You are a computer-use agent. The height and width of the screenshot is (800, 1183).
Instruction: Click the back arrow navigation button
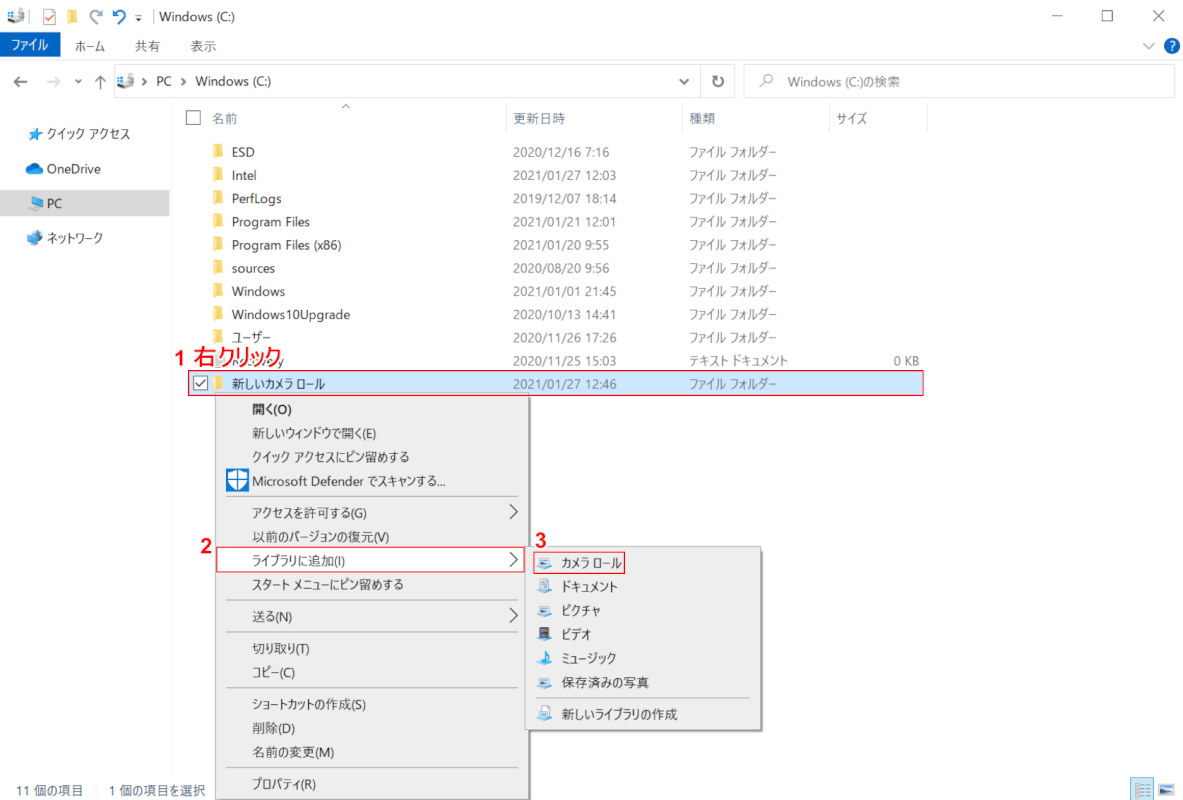21,82
